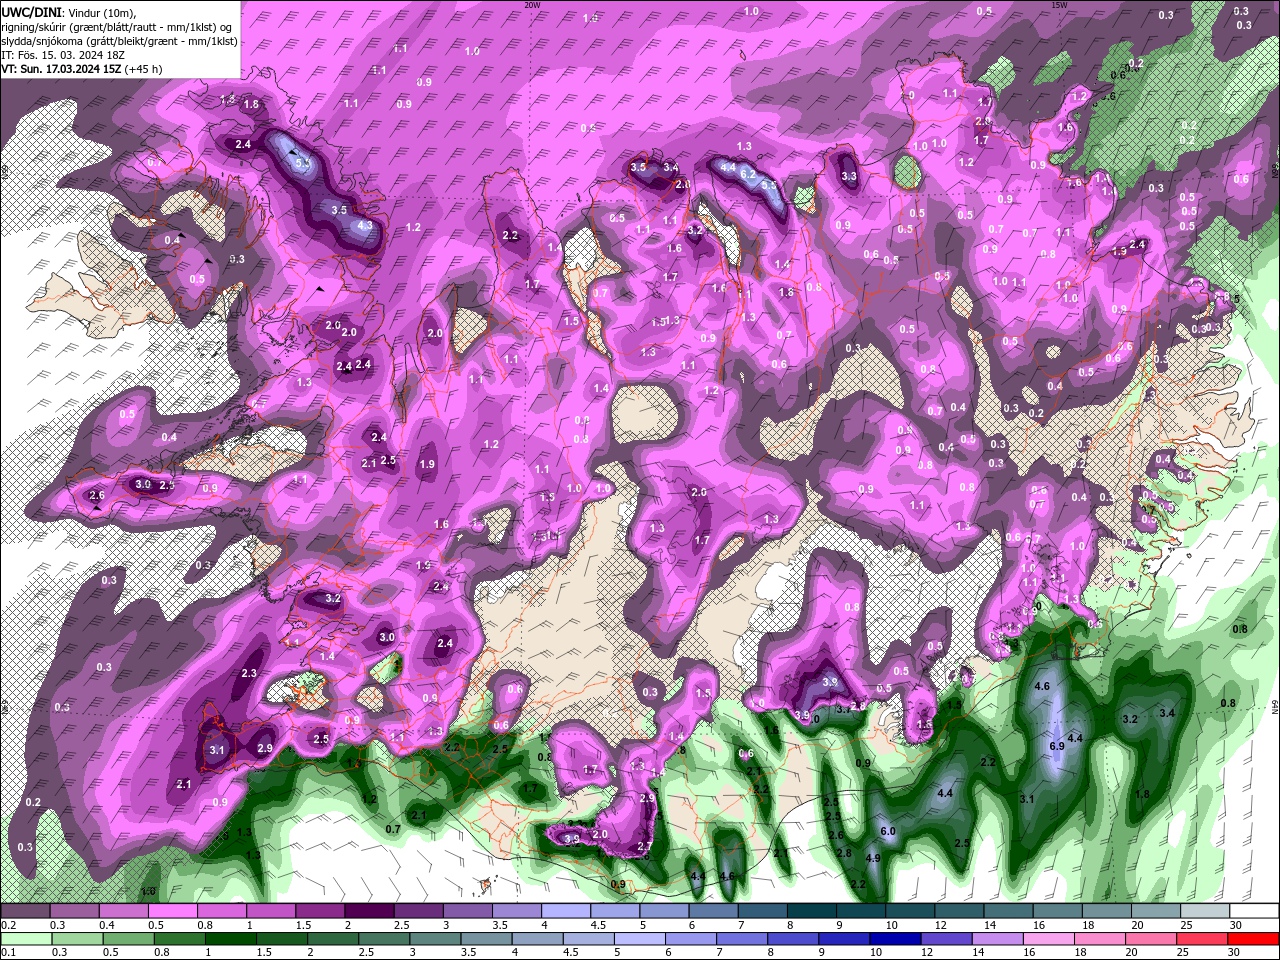Select the dark navy blue swatch labeled 10

coord(894,939)
